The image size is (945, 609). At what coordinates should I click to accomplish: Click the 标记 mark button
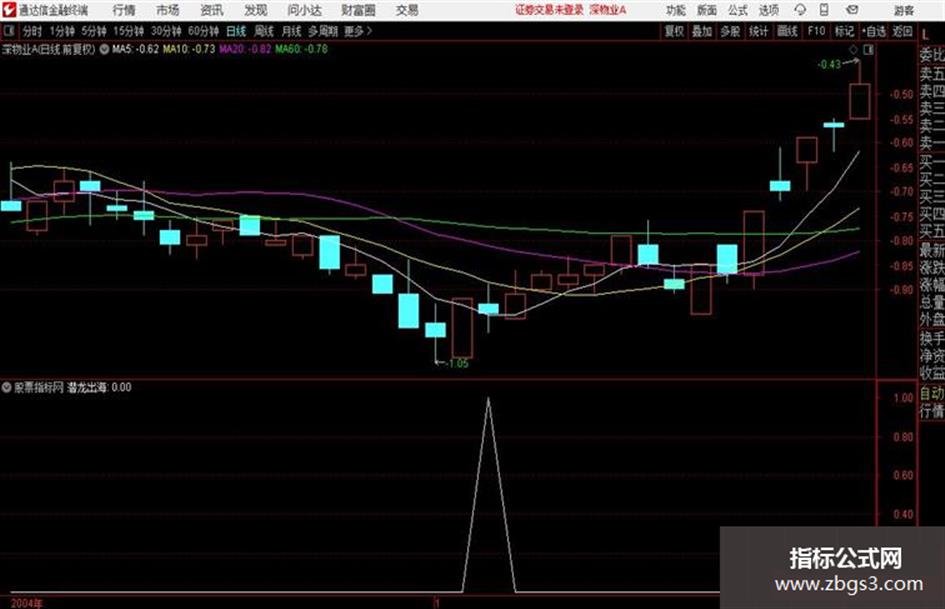click(844, 31)
